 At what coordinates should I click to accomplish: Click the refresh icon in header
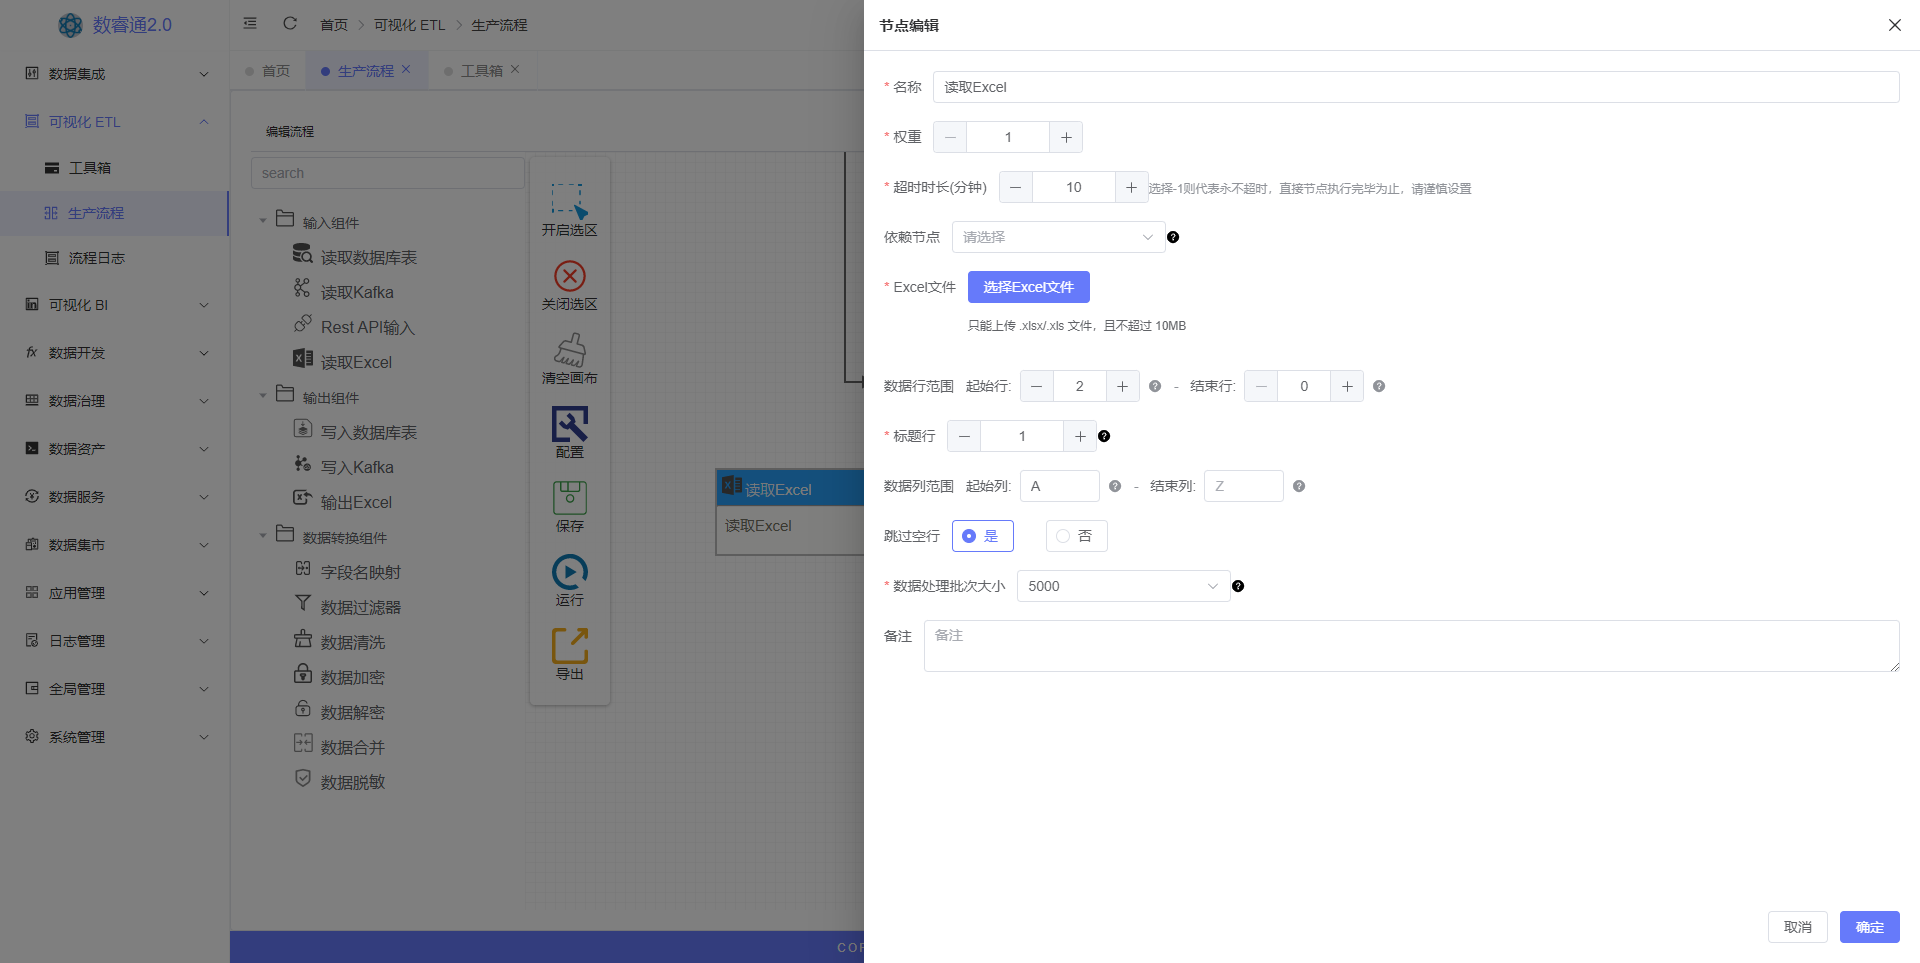pos(290,23)
